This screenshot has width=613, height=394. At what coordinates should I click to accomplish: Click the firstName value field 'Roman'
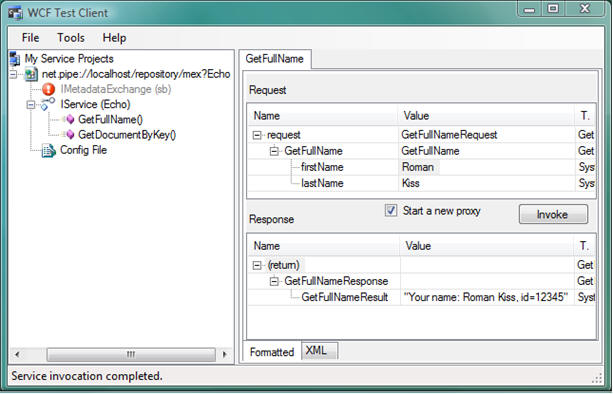[486, 167]
